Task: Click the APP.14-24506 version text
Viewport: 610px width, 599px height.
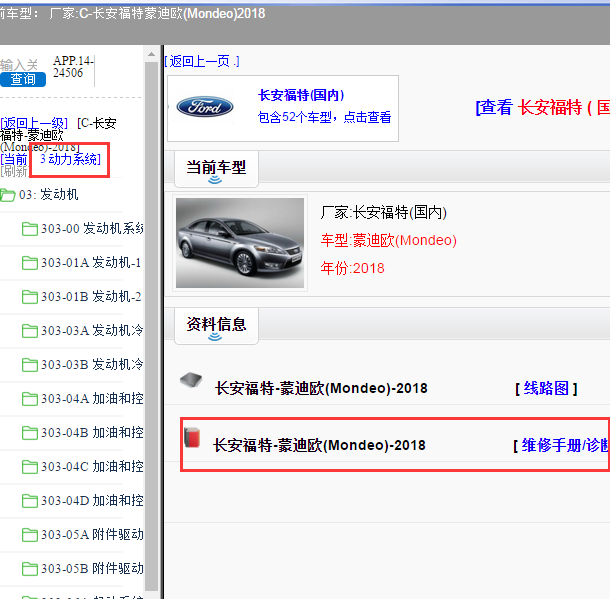Action: tap(73, 67)
